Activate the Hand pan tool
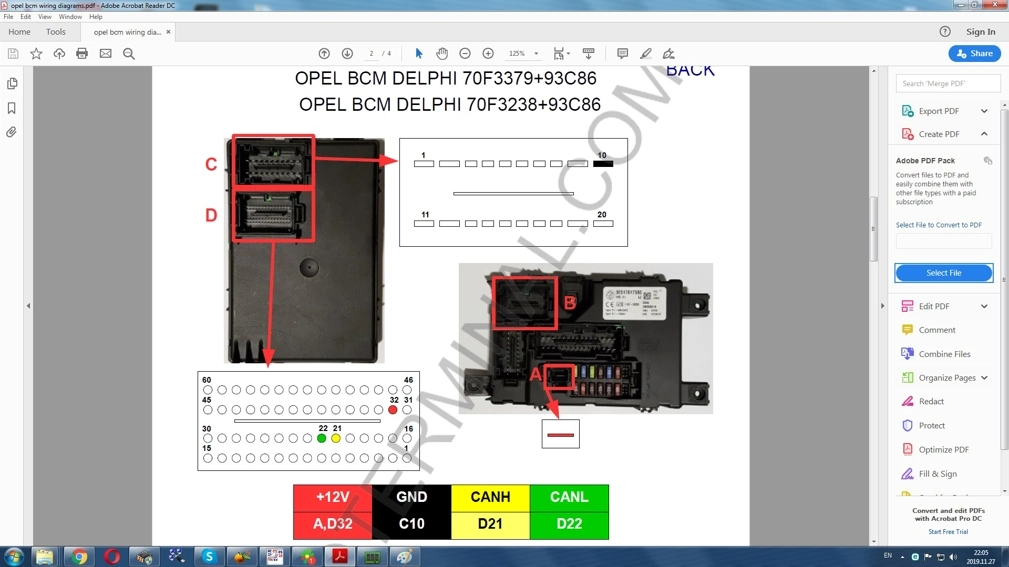 pos(442,53)
